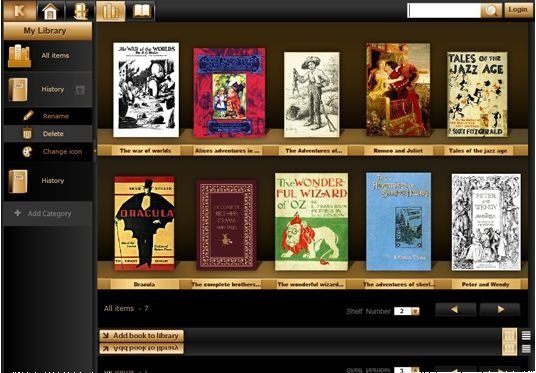Select the first History category with dropdown
Screen dimensions: 536x373
pos(48,90)
